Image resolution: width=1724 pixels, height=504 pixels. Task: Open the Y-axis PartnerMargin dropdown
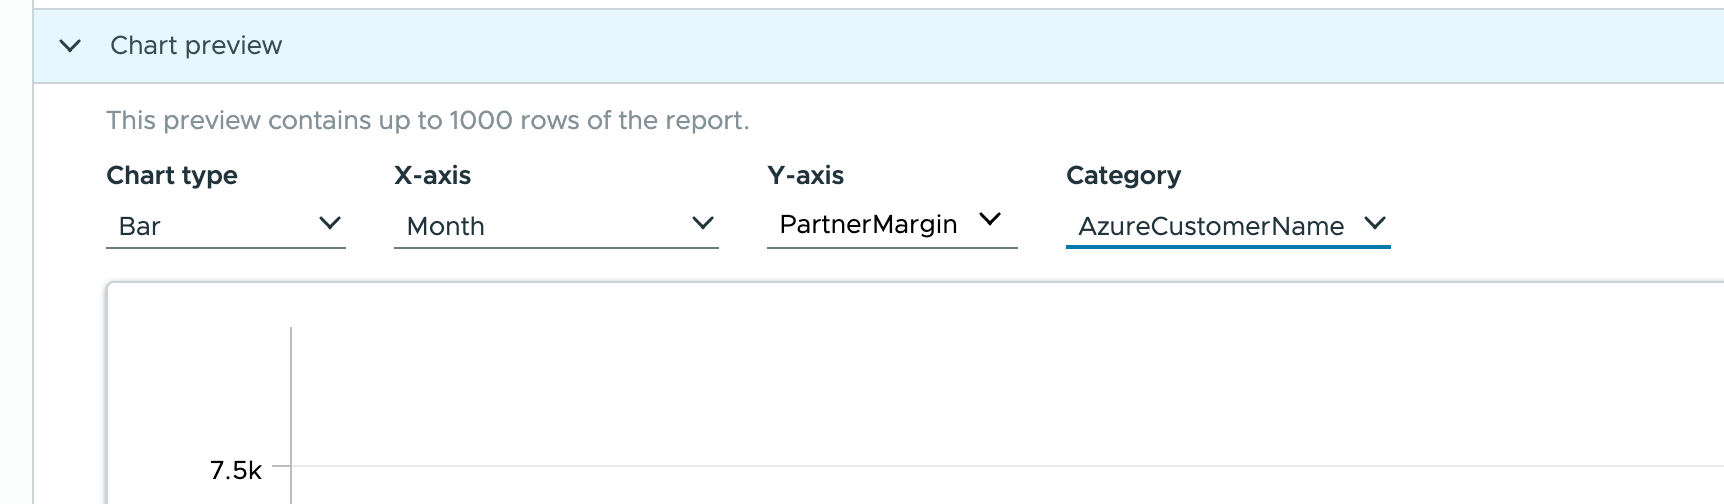[x=868, y=224]
